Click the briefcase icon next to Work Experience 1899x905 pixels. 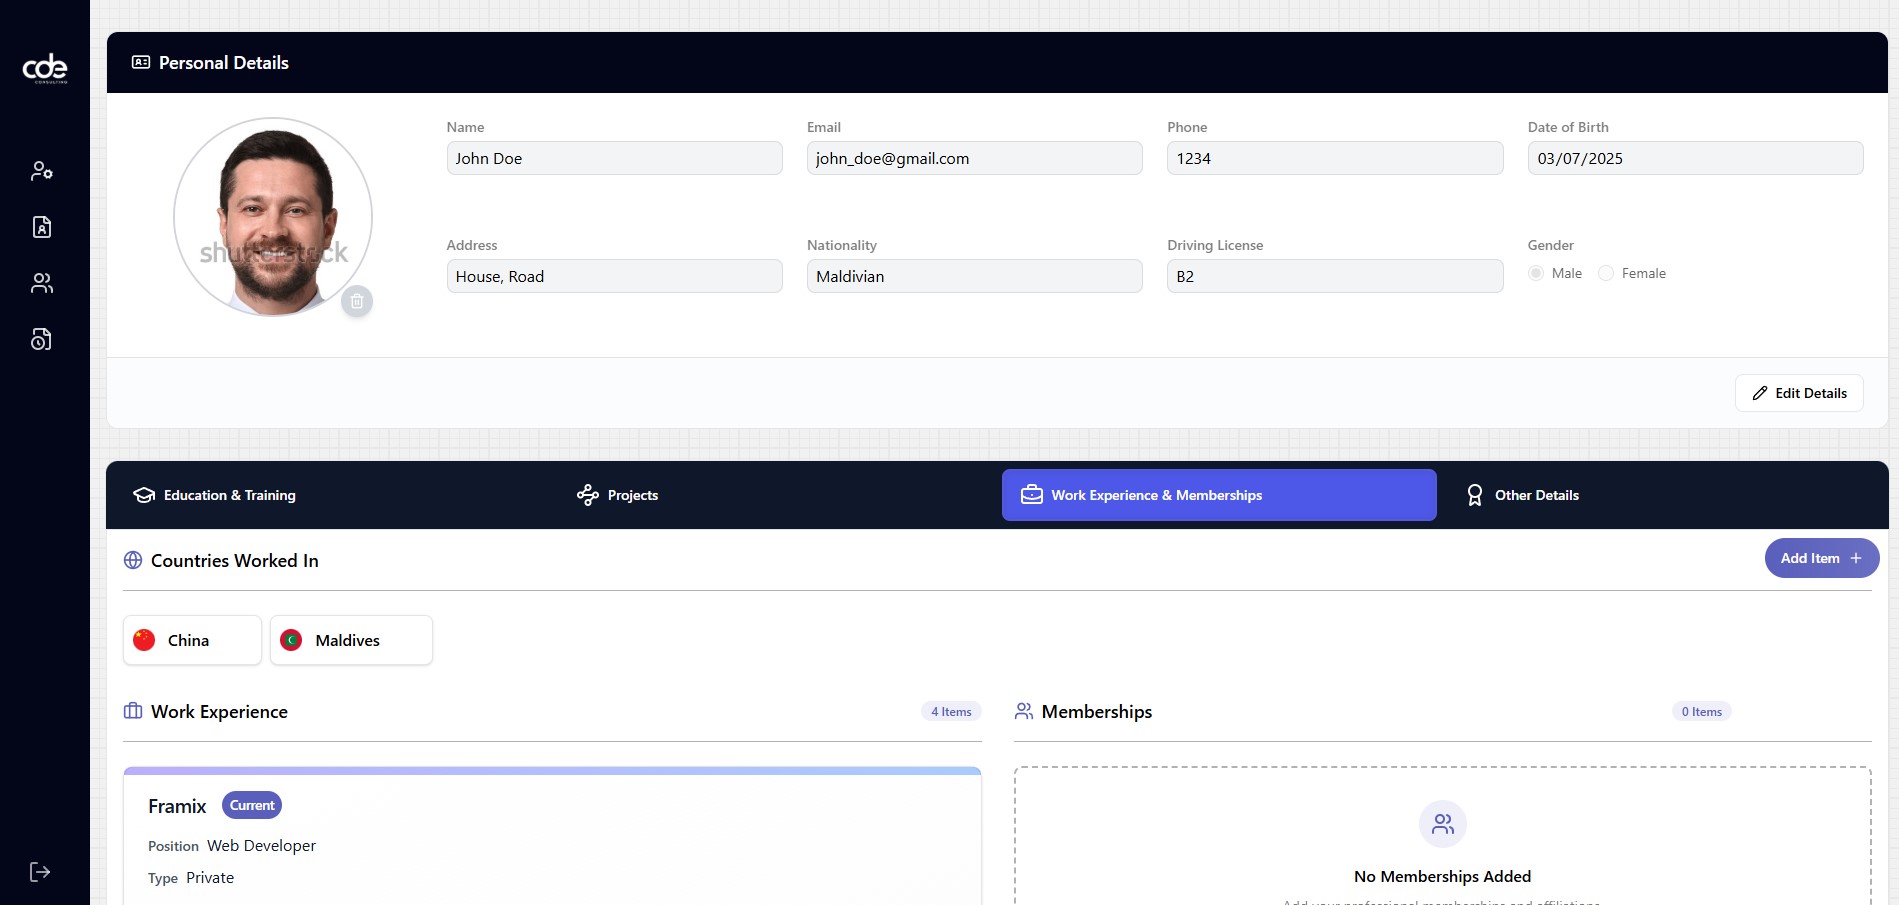(133, 711)
